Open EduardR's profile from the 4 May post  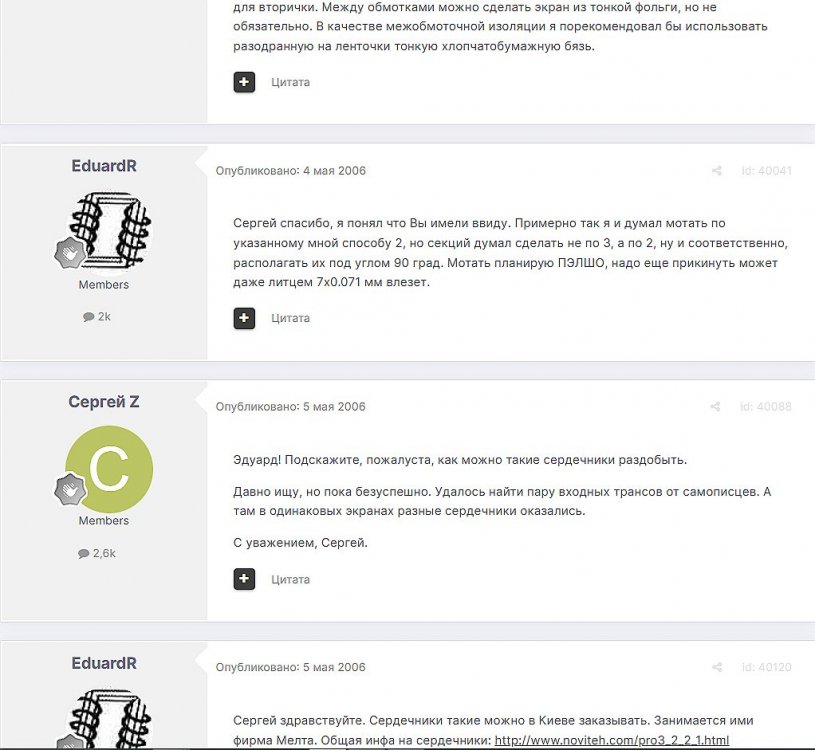point(104,166)
